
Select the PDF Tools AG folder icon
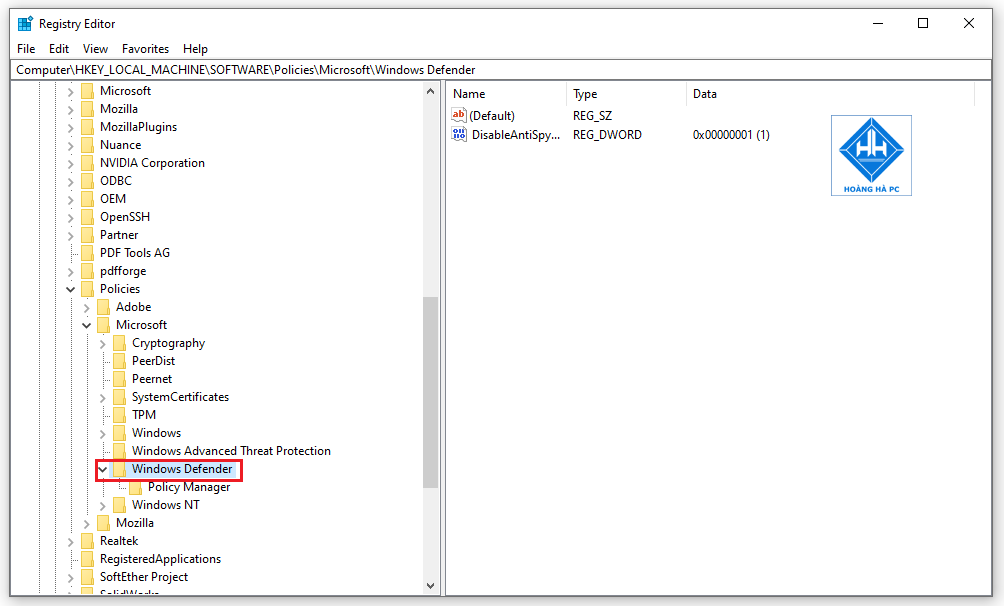tap(88, 253)
